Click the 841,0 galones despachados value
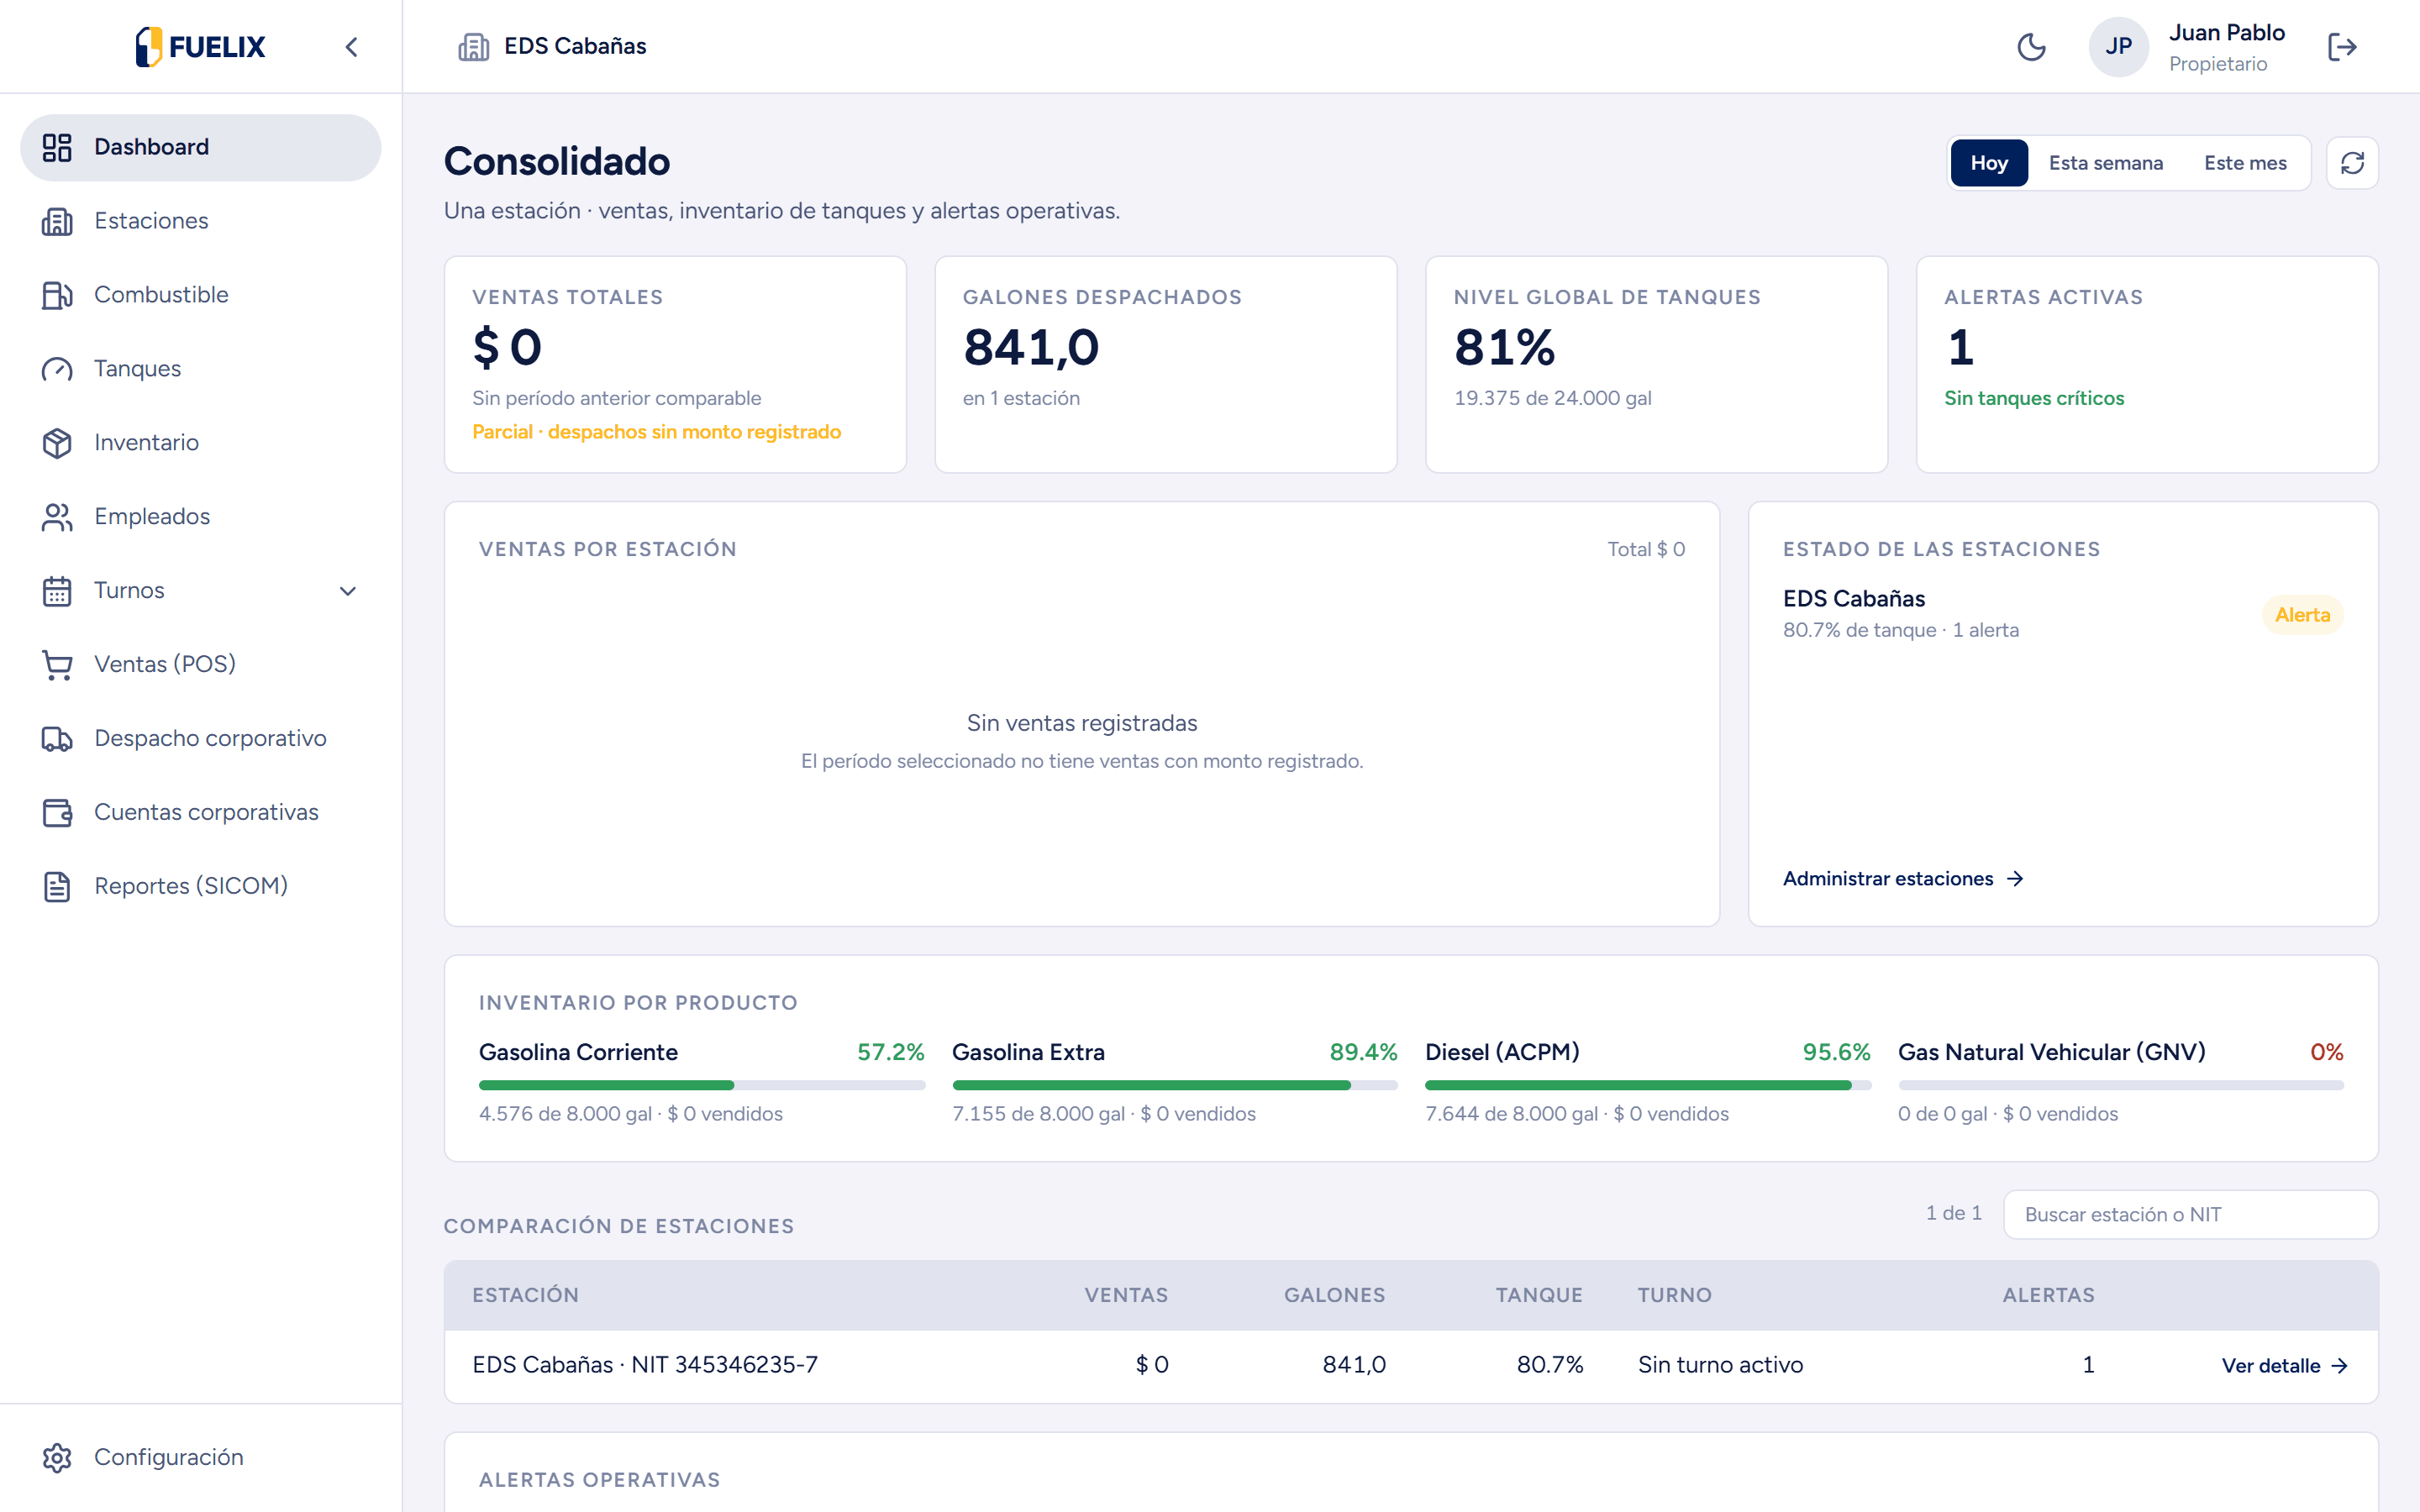Image resolution: width=2420 pixels, height=1512 pixels. pos(1031,348)
